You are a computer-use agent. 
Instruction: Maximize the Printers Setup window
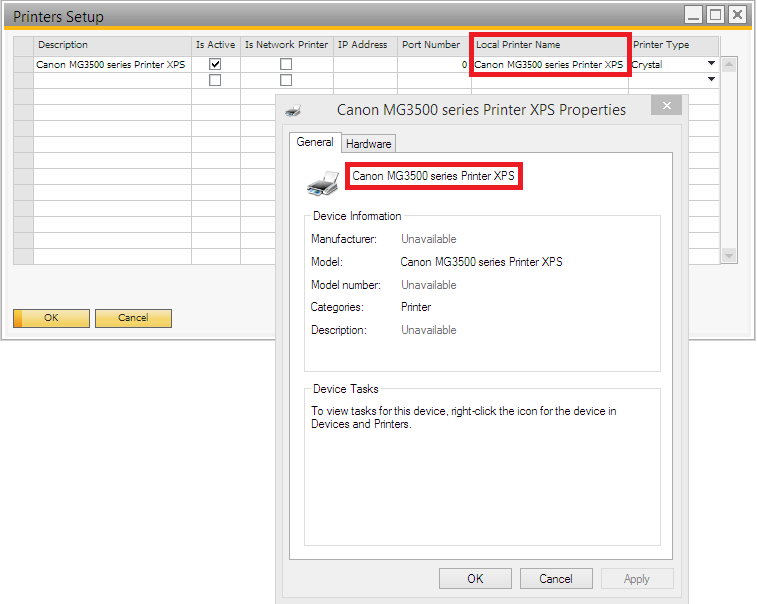715,14
